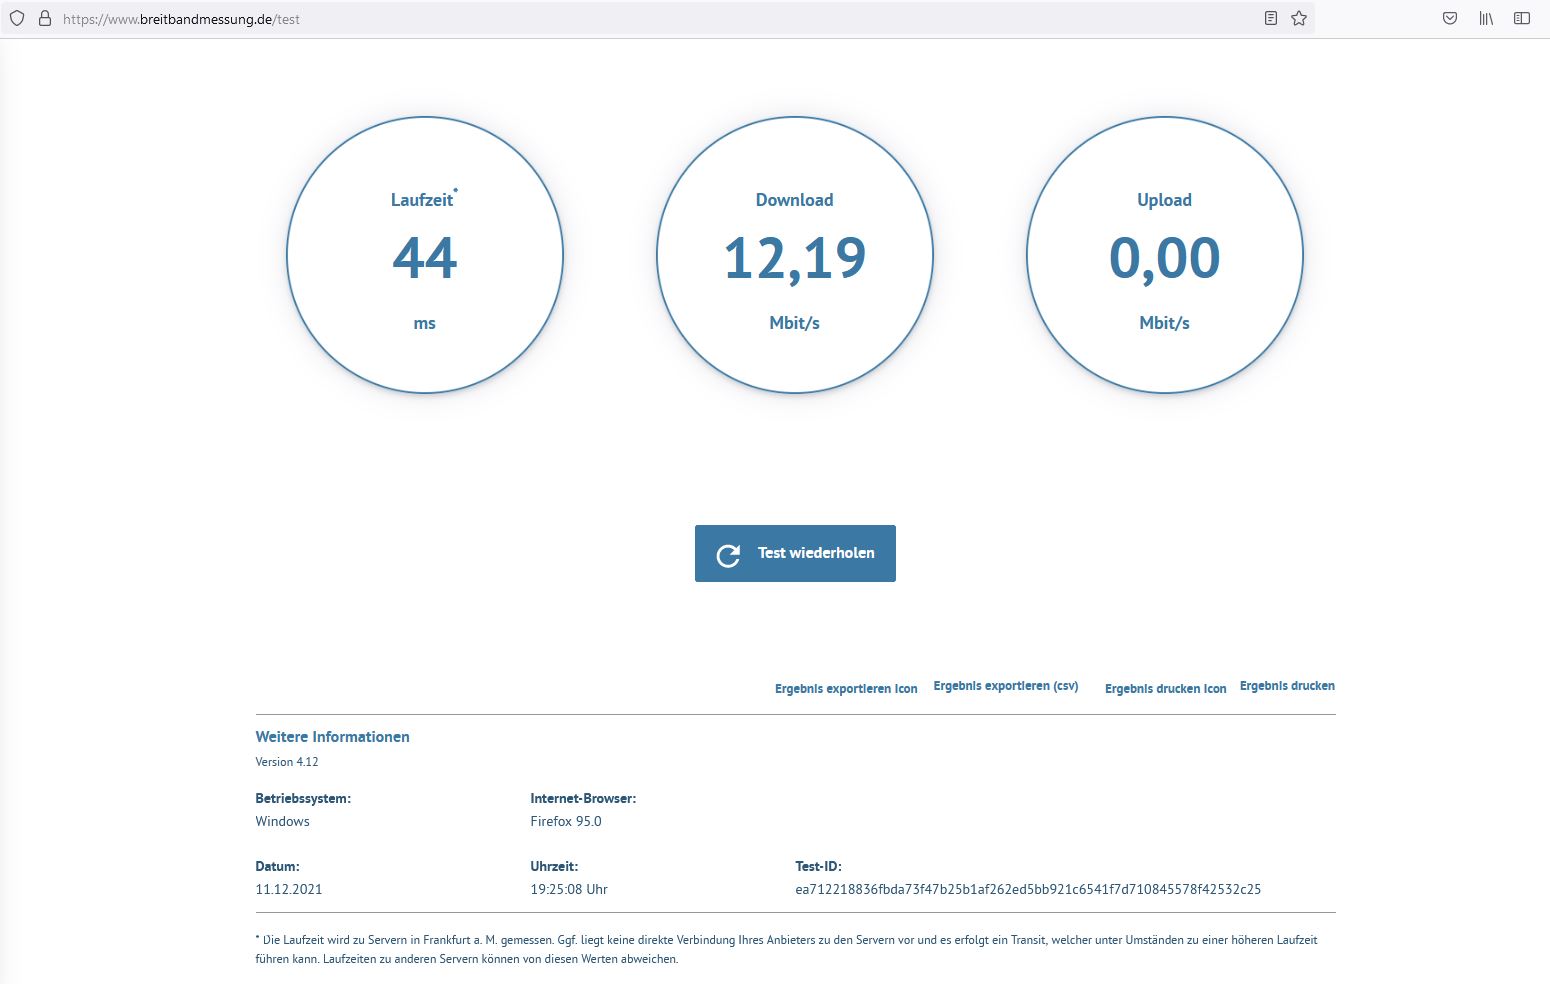Image resolution: width=1550 pixels, height=984 pixels.
Task: Save page to Pocket
Action: [1450, 18]
